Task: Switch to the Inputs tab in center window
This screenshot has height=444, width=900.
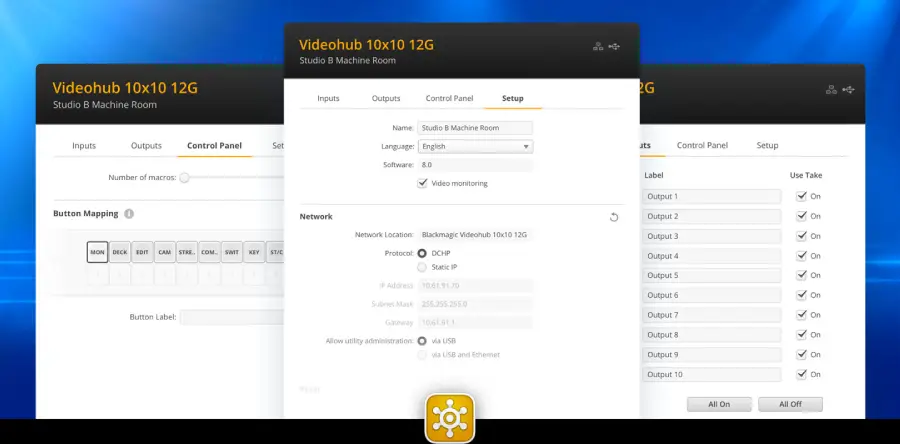Action: 328,98
